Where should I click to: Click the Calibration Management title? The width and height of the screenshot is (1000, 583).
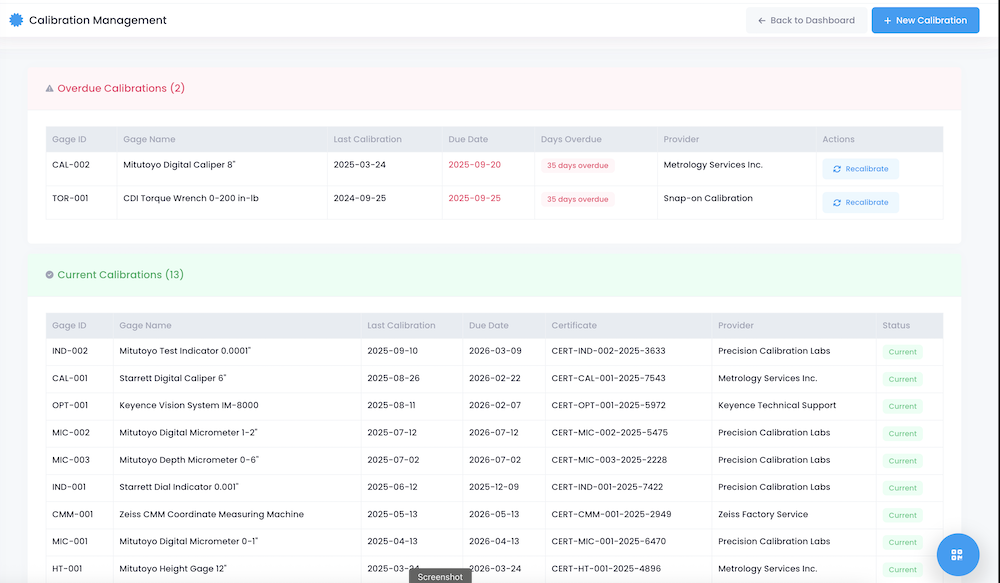[98, 20]
